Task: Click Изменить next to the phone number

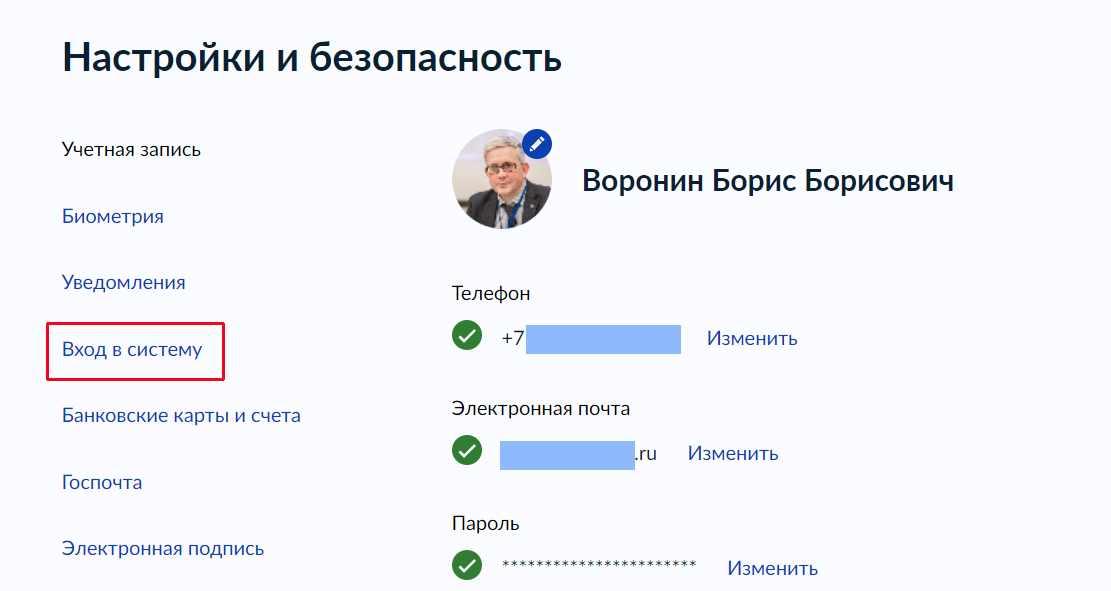Action: (752, 338)
